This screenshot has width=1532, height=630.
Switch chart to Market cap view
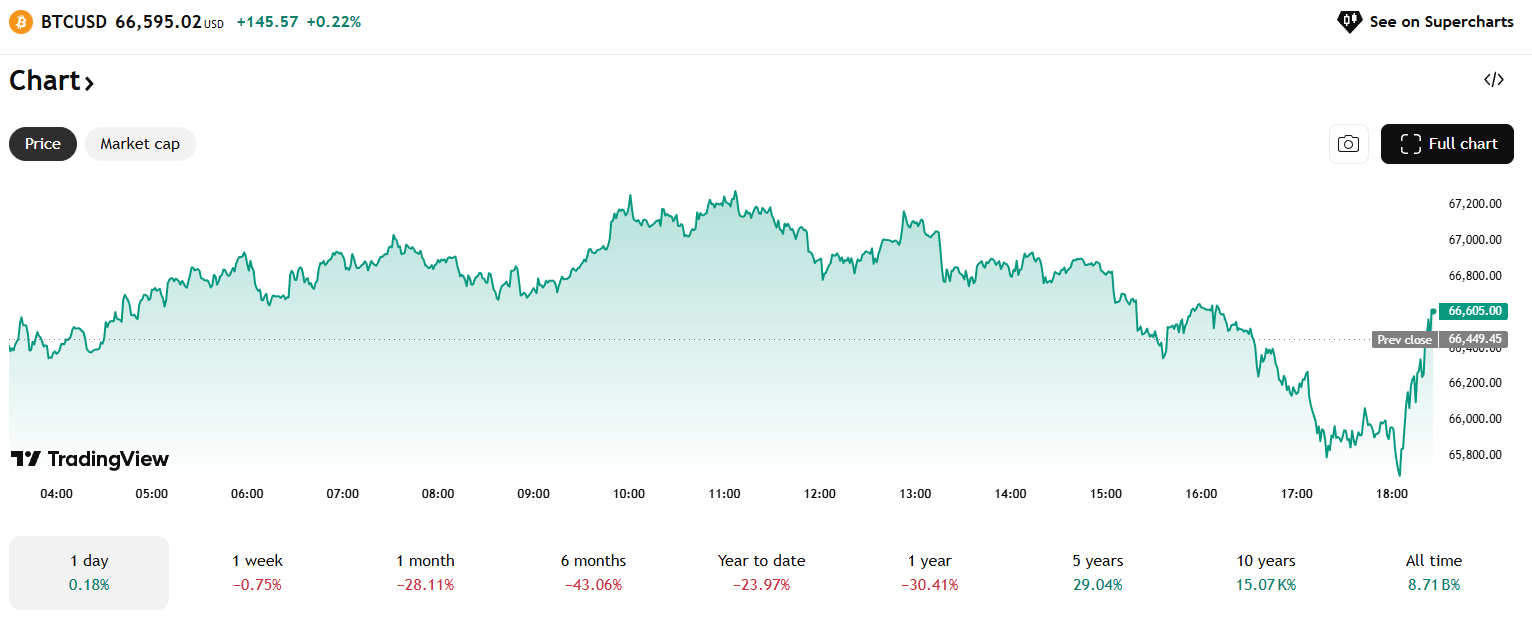click(140, 144)
